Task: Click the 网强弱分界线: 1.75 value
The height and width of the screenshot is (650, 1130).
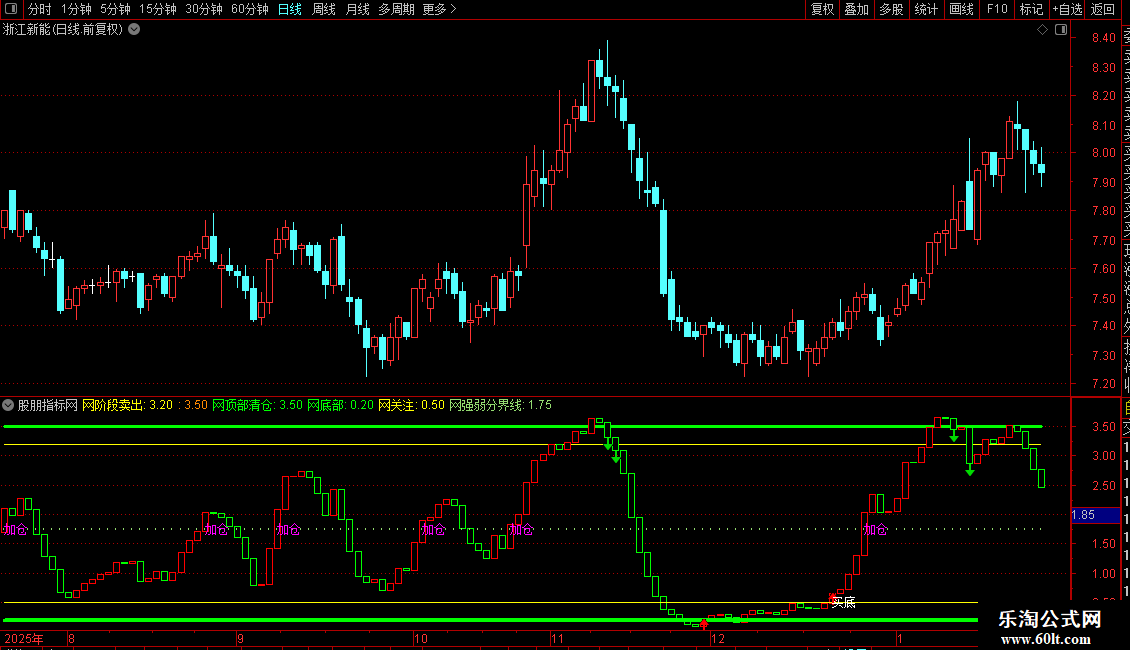Action: [x=500, y=405]
